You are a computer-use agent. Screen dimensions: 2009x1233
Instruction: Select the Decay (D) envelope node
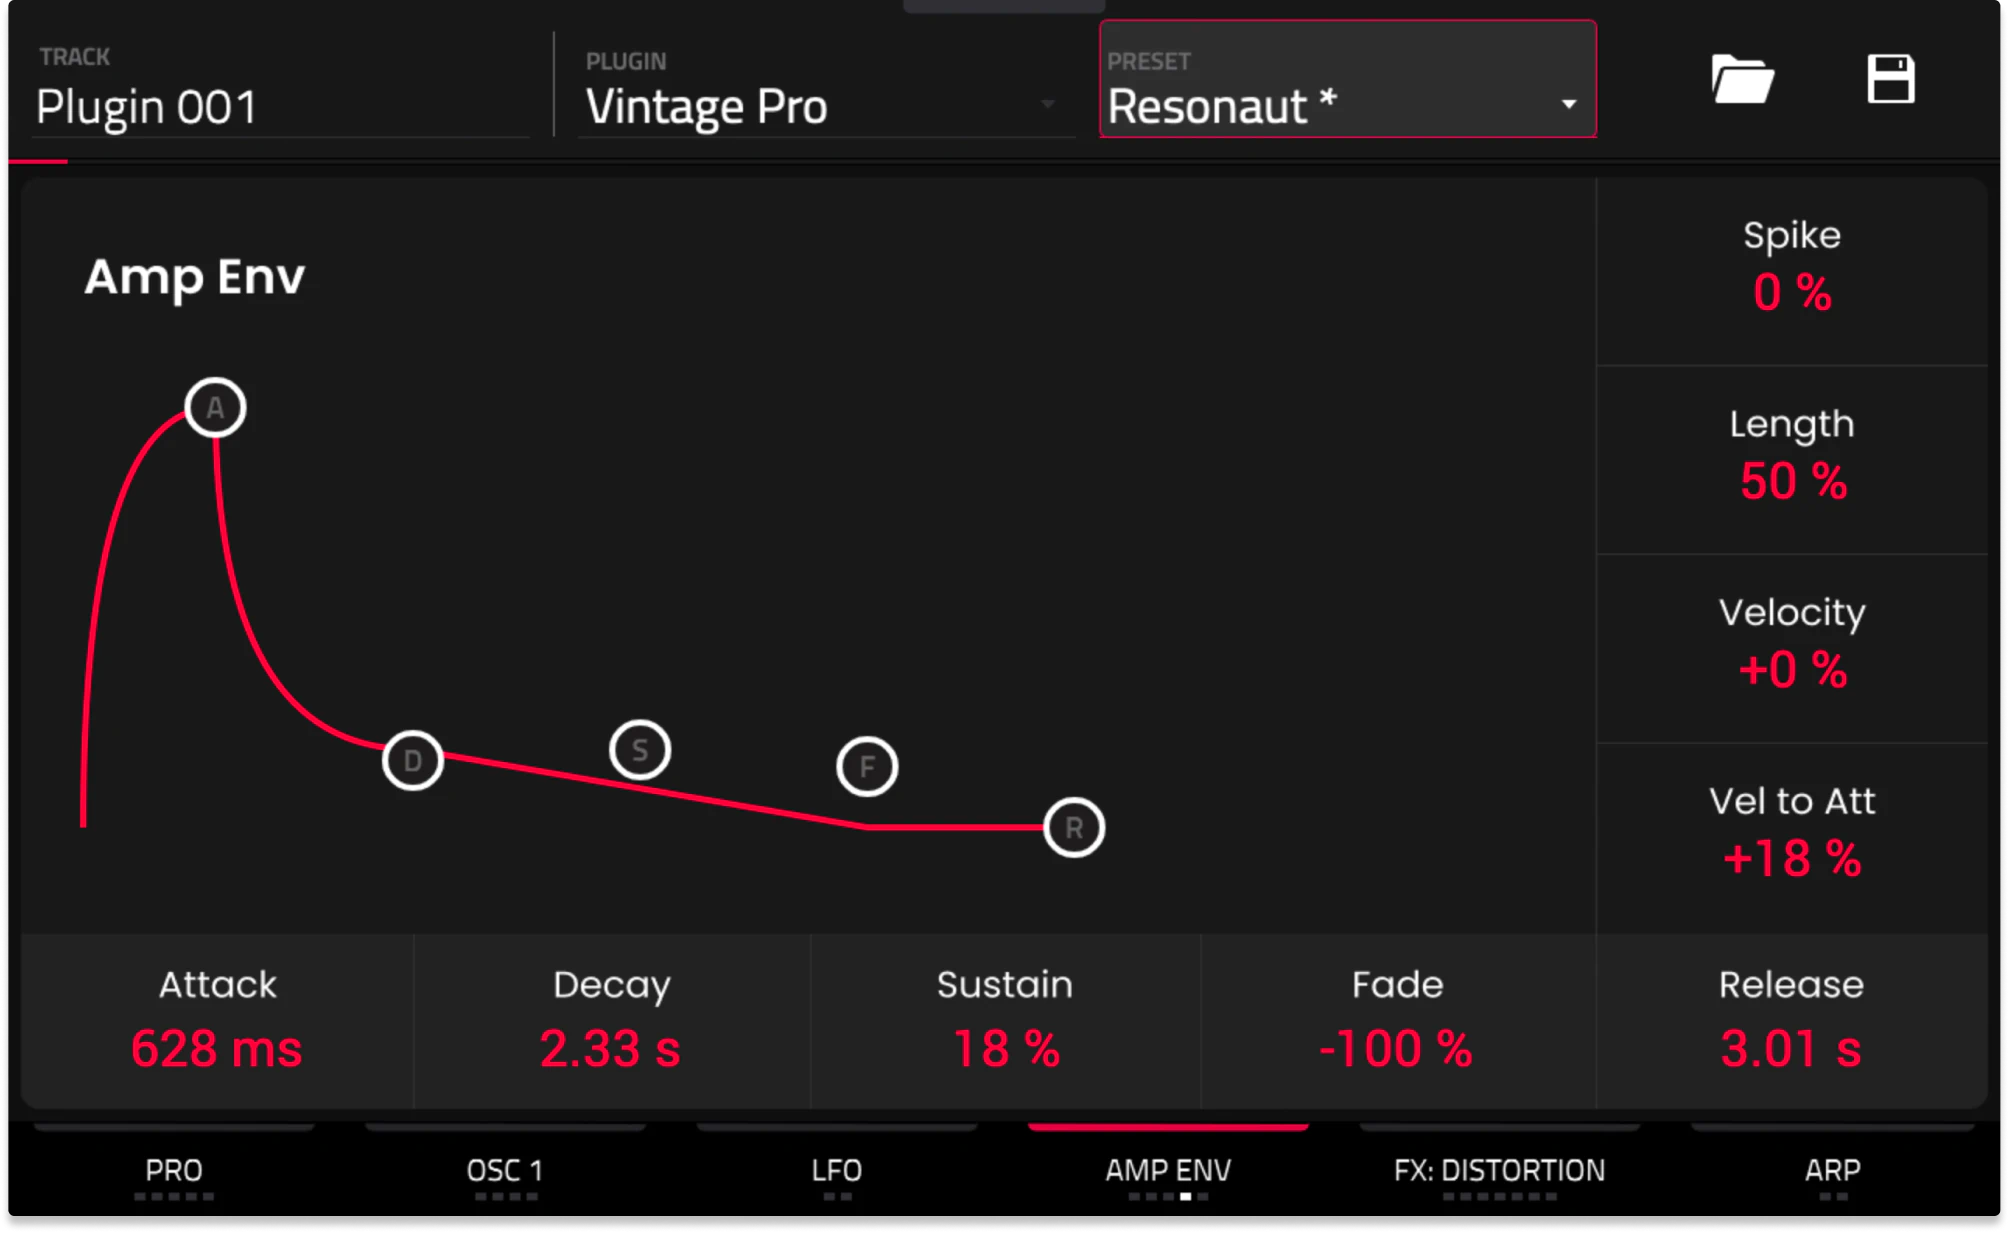[x=412, y=762]
